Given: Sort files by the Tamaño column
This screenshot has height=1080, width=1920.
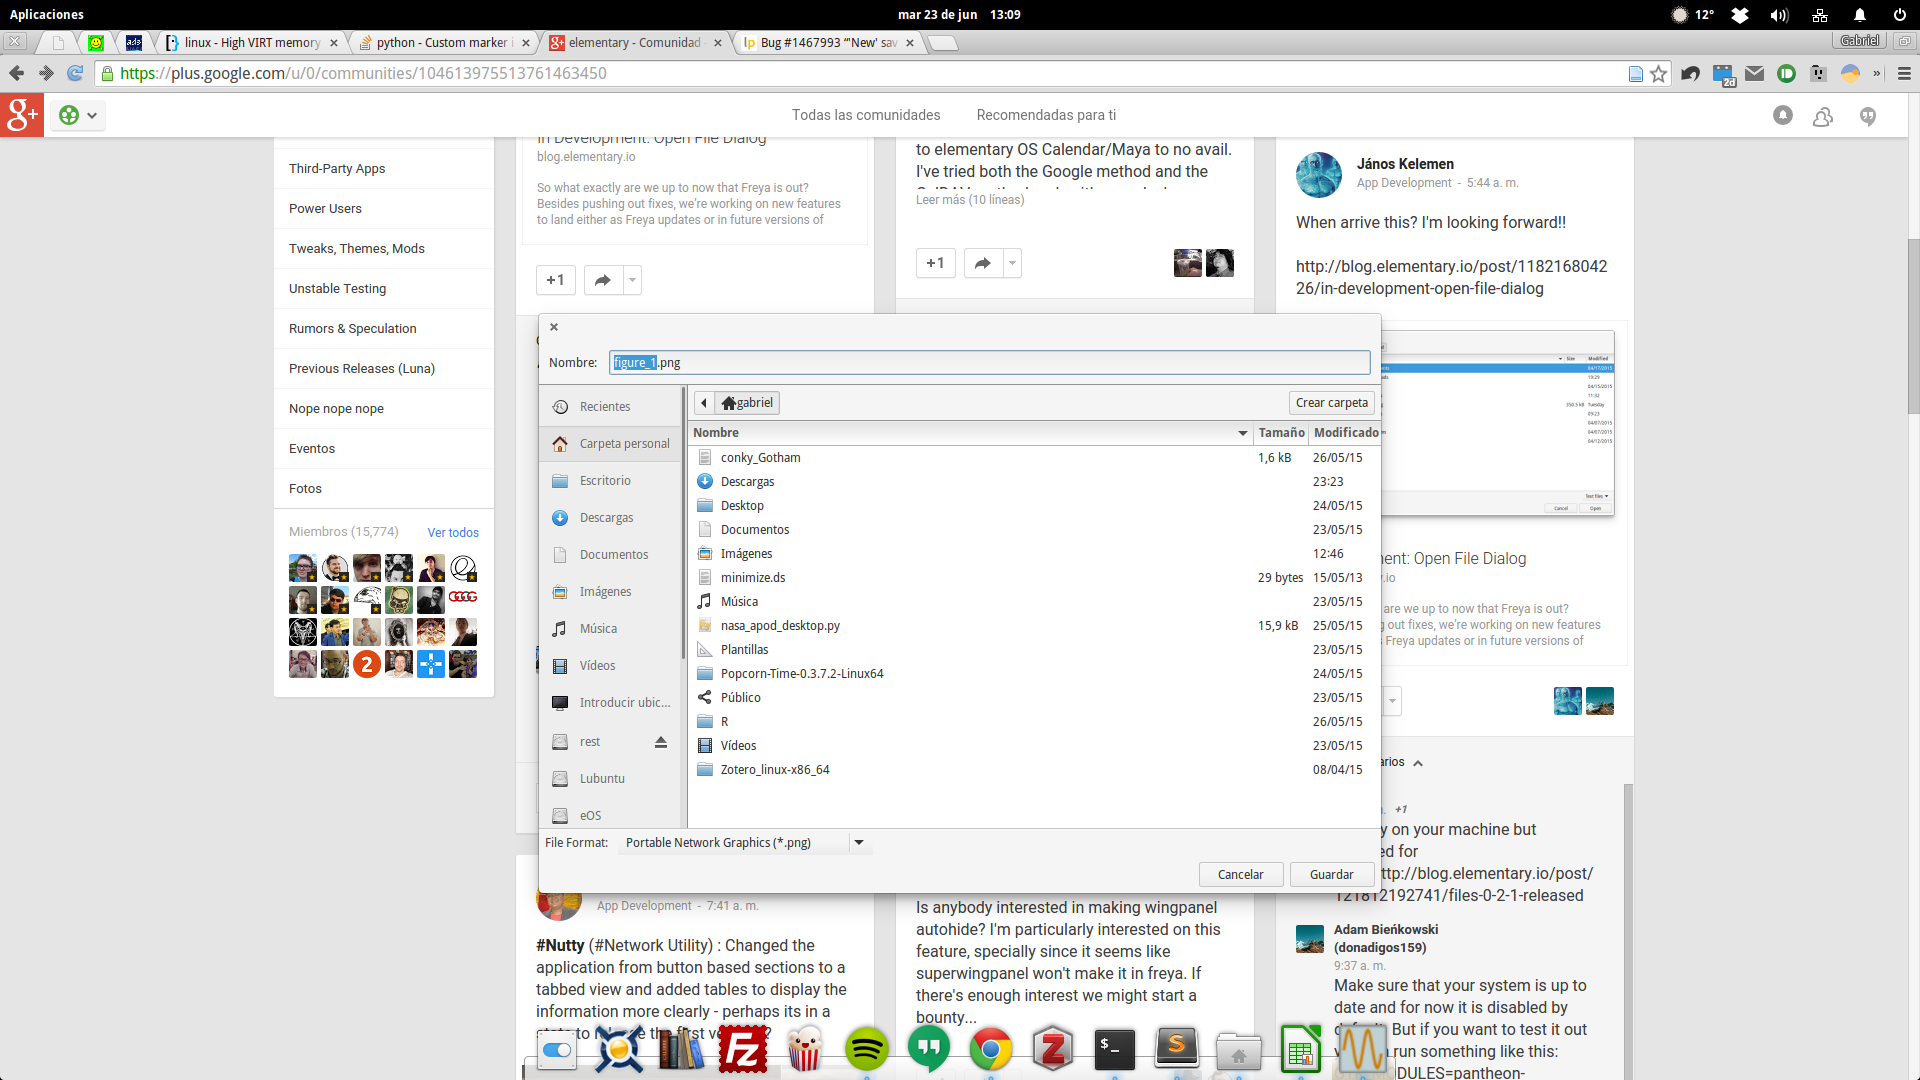Looking at the screenshot, I should tap(1281, 433).
